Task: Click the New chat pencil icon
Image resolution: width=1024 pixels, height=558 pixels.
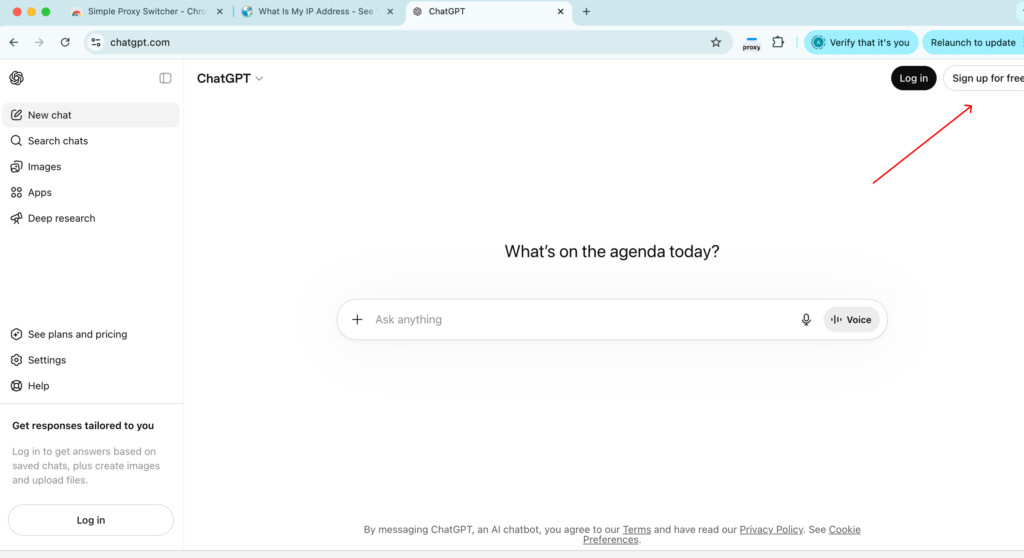Action: point(16,115)
